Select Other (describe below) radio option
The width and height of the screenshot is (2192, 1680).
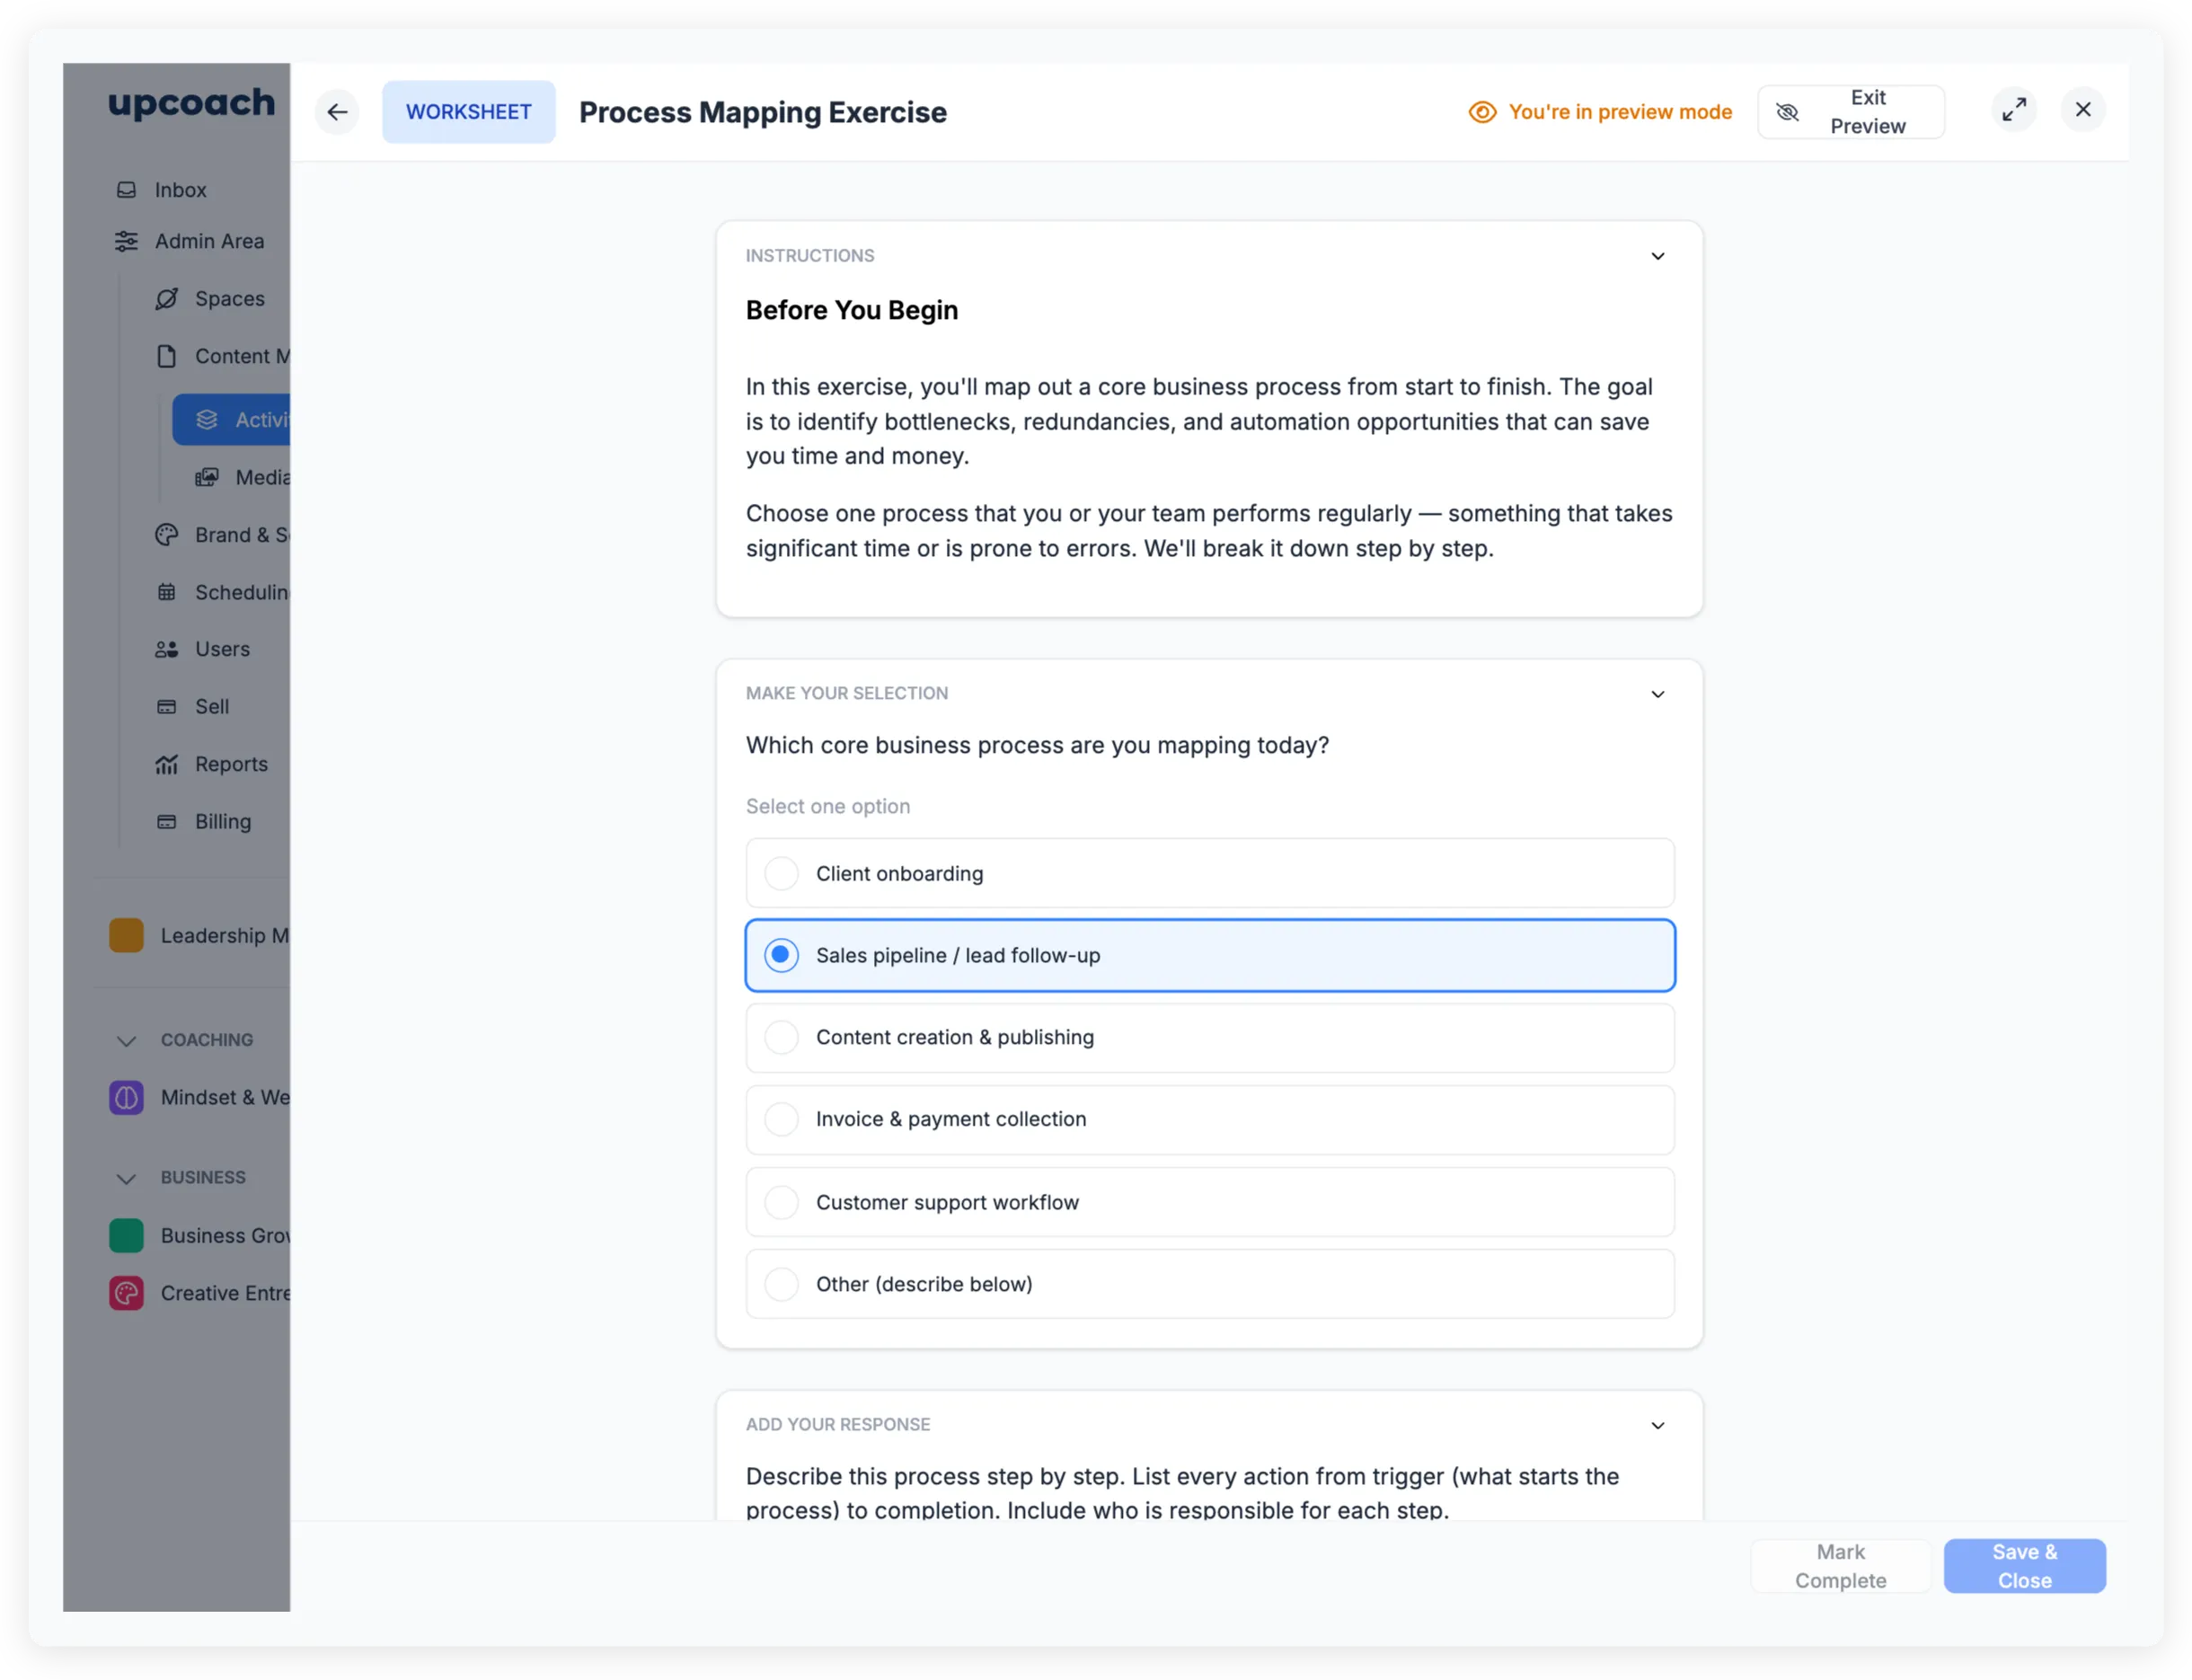coord(781,1285)
